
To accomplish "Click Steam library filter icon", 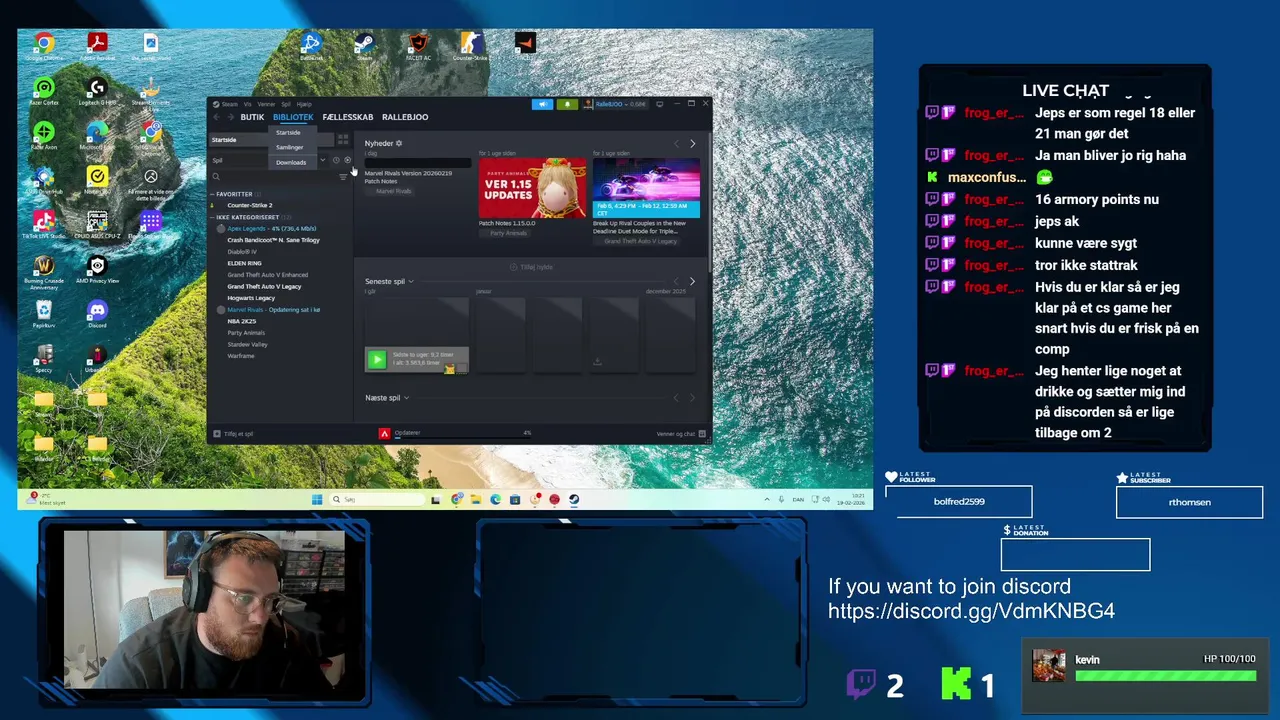I will [343, 177].
